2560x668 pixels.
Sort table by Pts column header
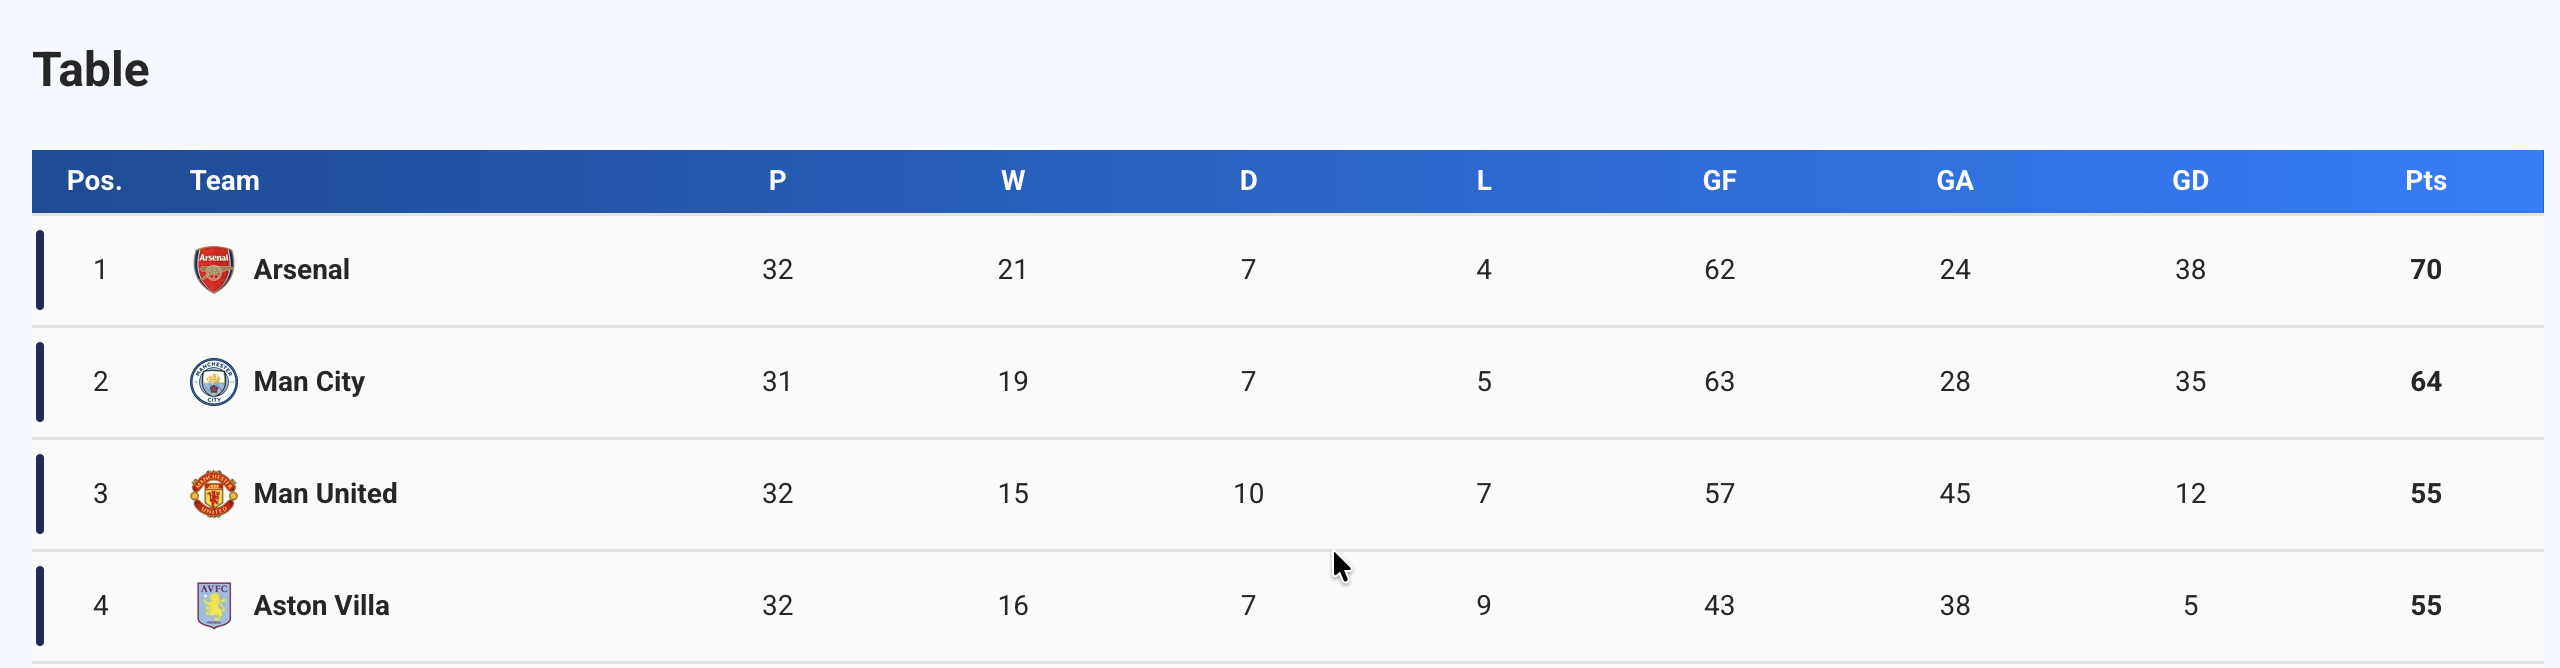(x=2425, y=181)
